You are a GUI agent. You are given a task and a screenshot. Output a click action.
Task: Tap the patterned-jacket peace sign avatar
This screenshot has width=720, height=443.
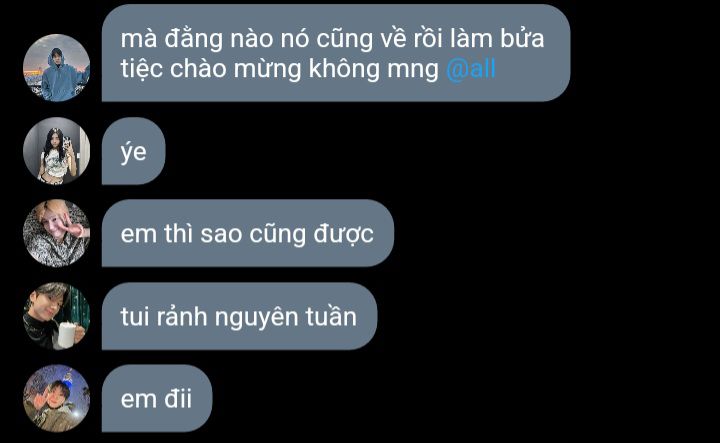click(56, 233)
